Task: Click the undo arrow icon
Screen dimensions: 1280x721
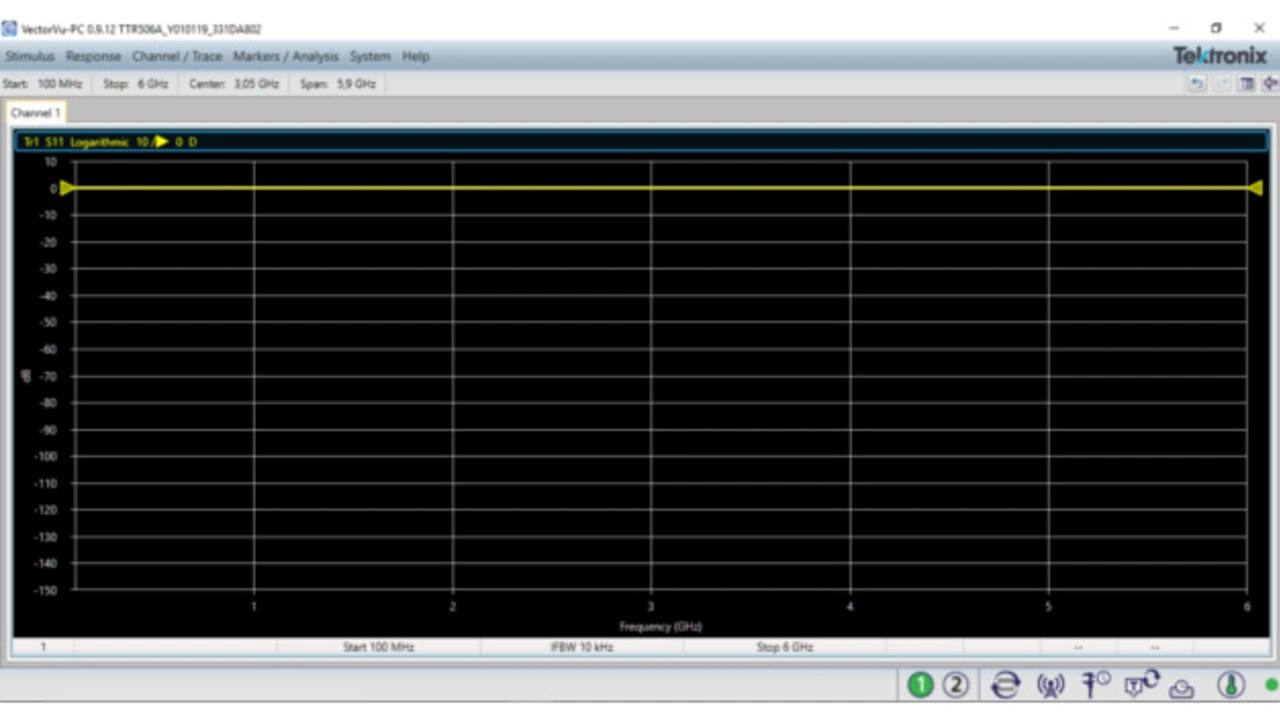Action: coord(1196,84)
